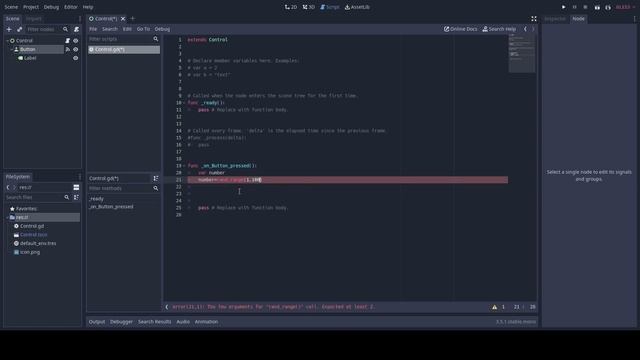Open signals icon on Button node
Image resolution: width=640 pixels, height=360 pixels.
tap(68, 49)
